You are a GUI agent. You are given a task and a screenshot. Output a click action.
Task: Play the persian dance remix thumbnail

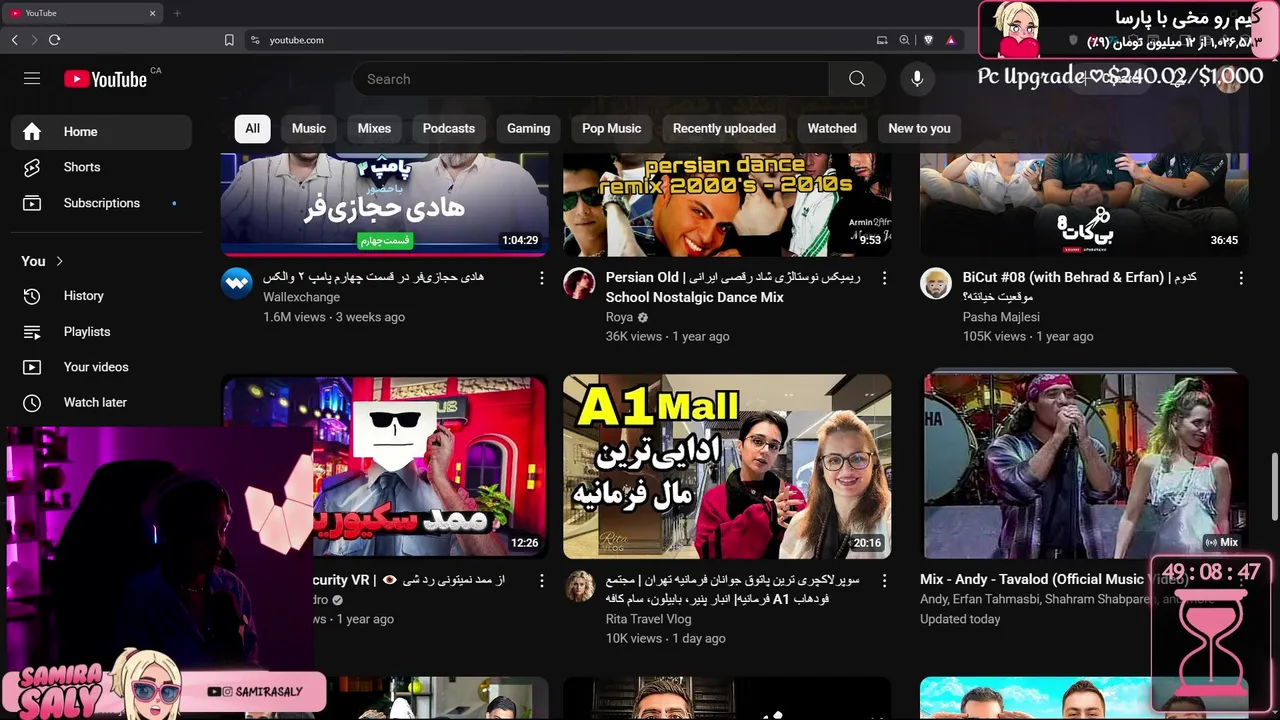727,205
